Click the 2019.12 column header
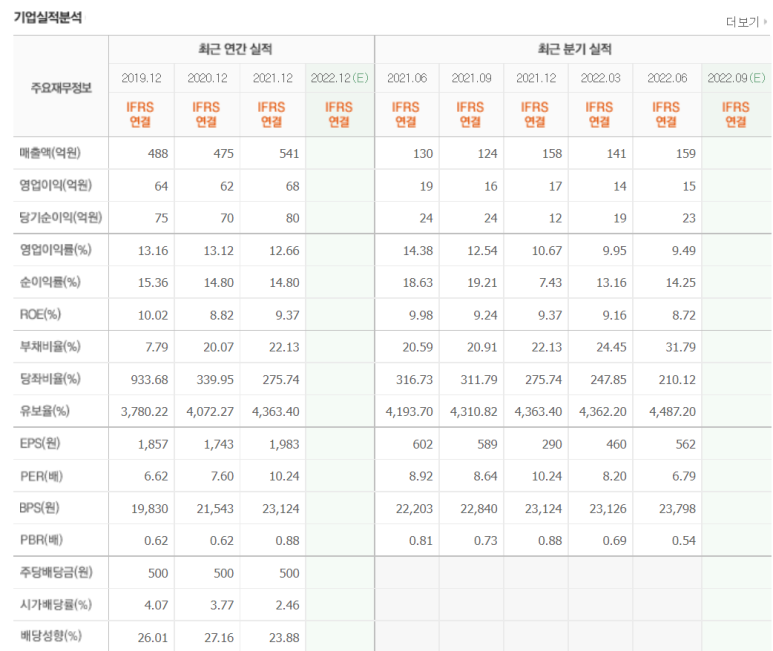The image size is (773, 651). click(x=141, y=78)
